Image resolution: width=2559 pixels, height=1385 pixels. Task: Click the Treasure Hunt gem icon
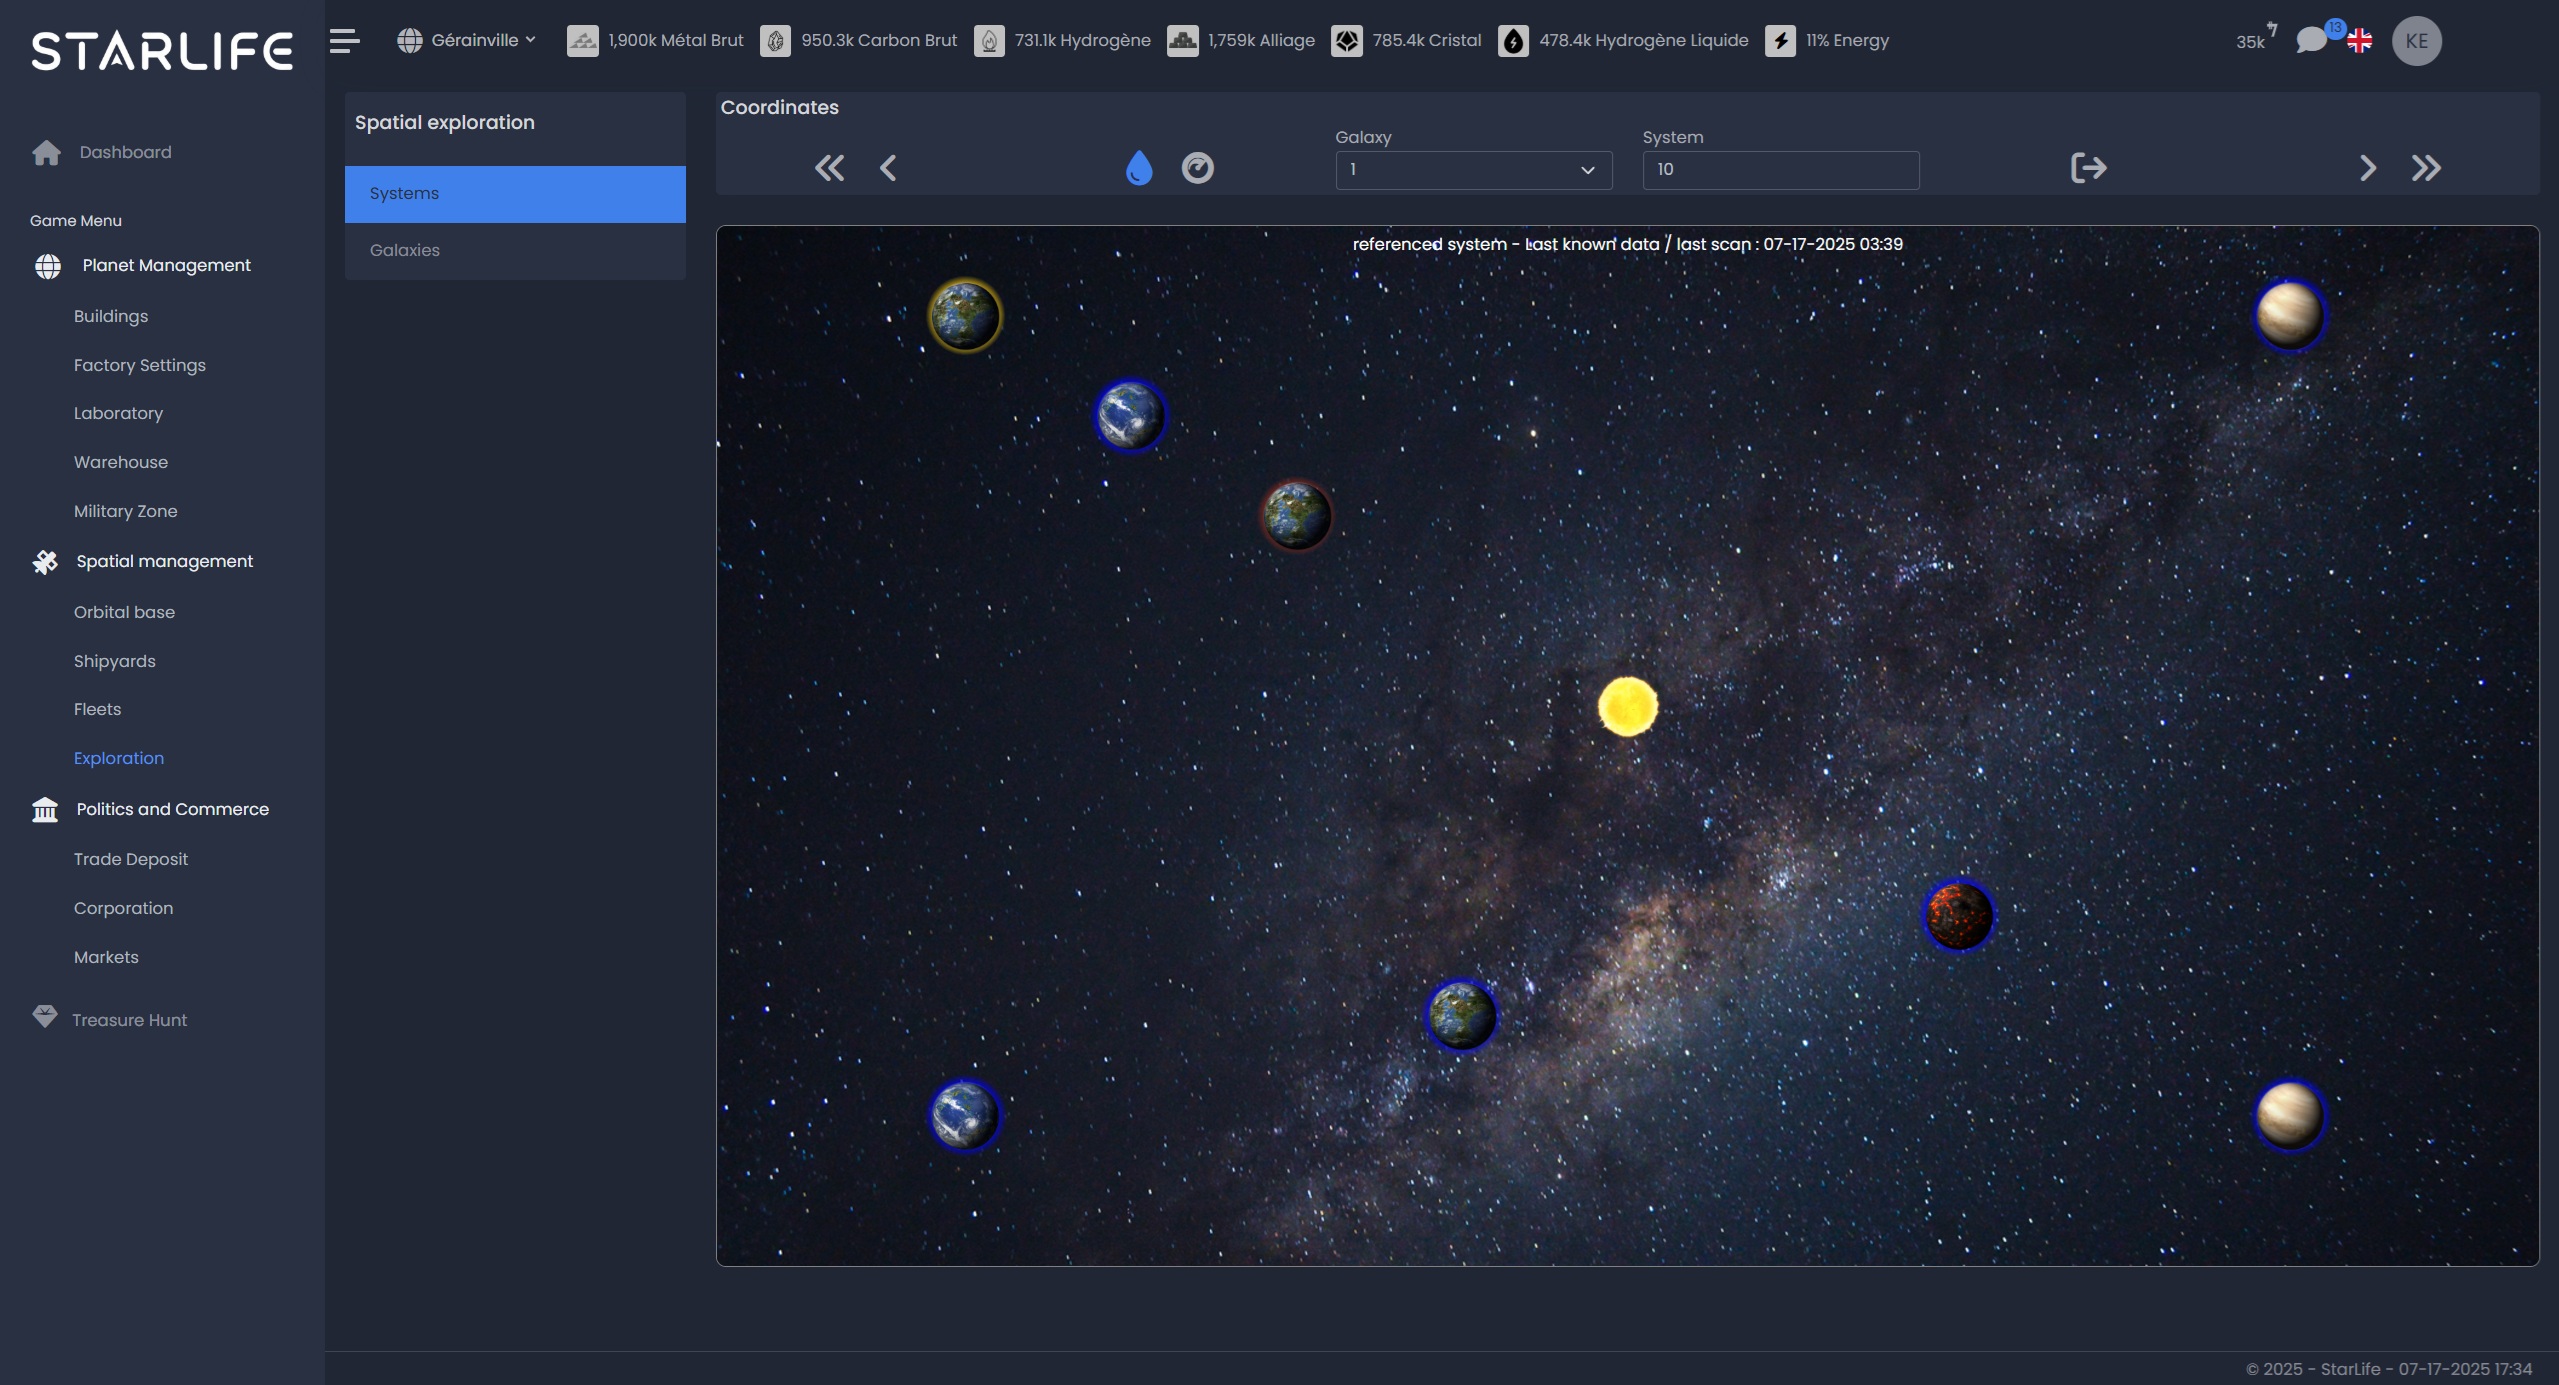click(x=45, y=1017)
